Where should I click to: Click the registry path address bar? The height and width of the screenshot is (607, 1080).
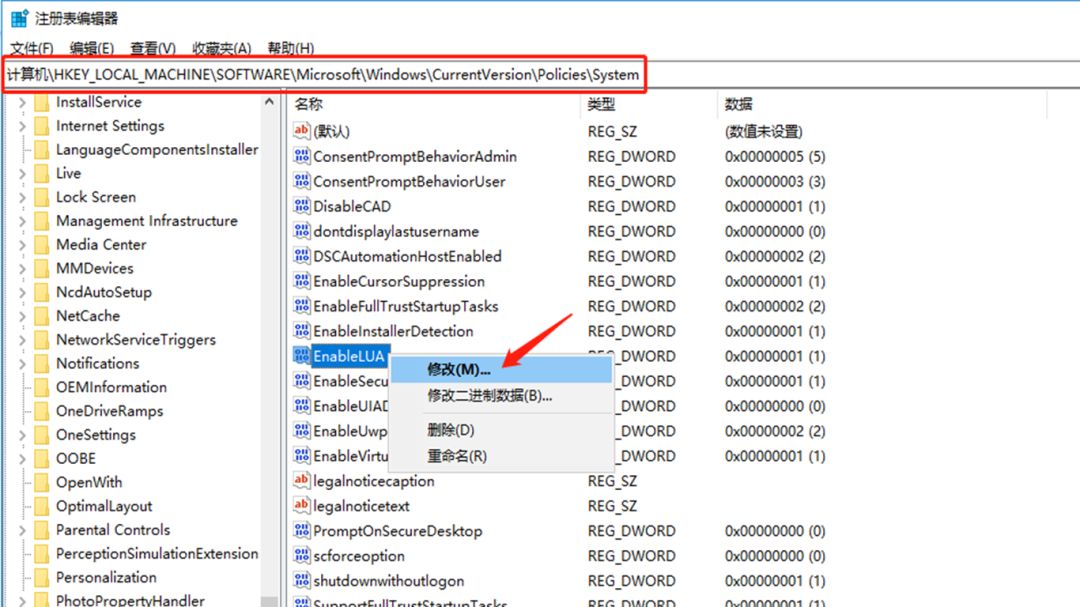540,74
